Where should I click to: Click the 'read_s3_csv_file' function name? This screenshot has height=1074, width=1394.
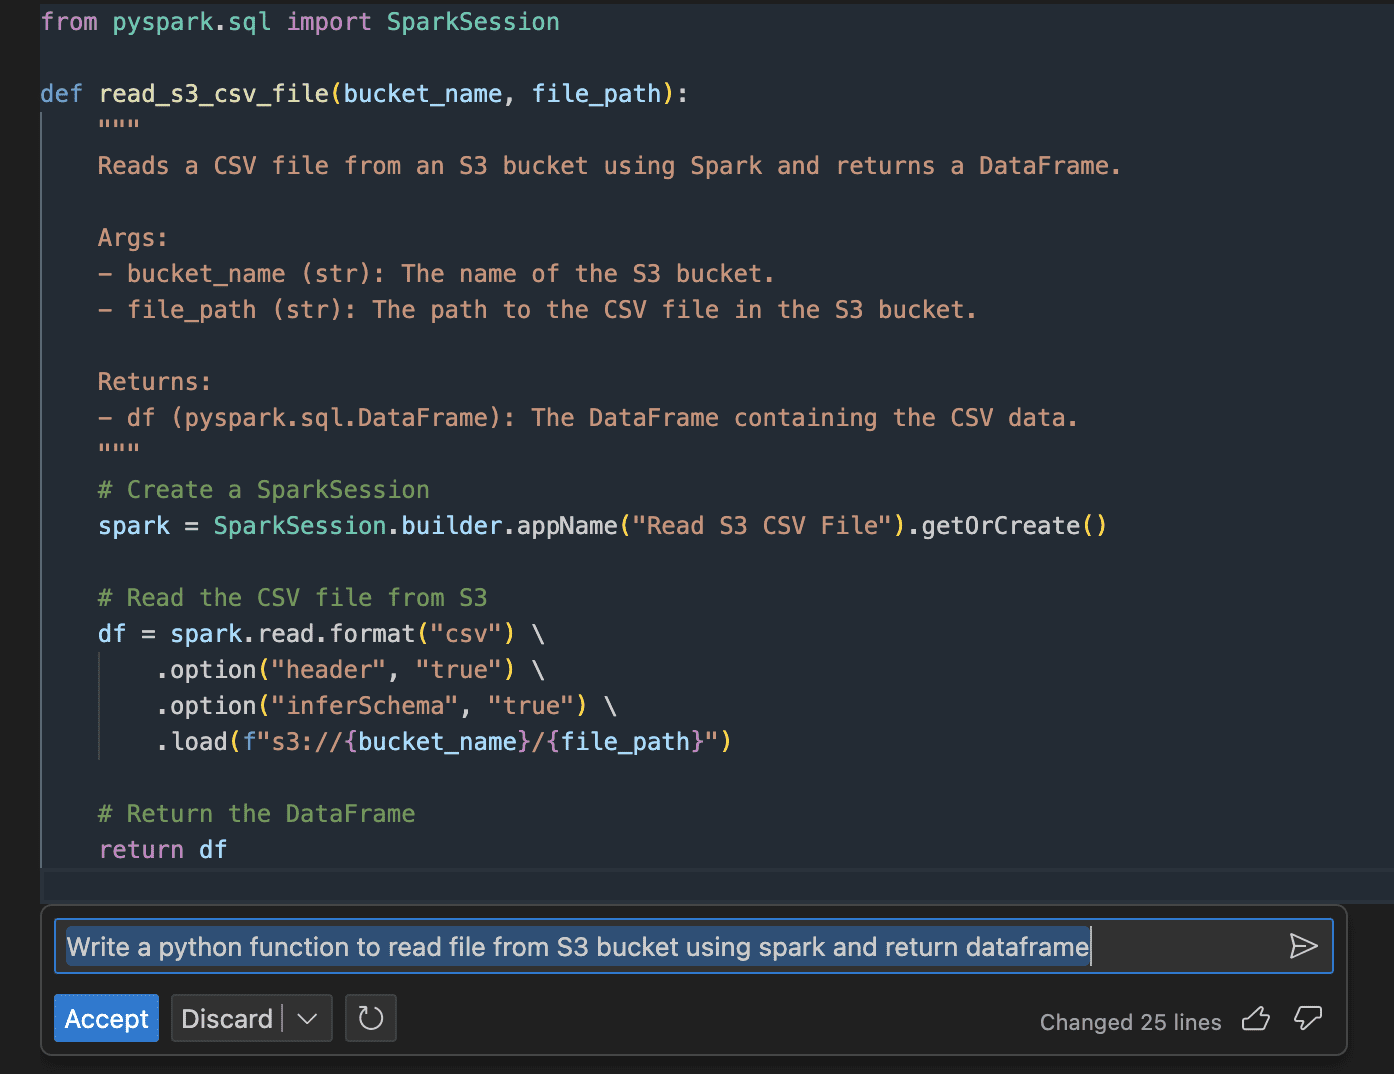213,94
